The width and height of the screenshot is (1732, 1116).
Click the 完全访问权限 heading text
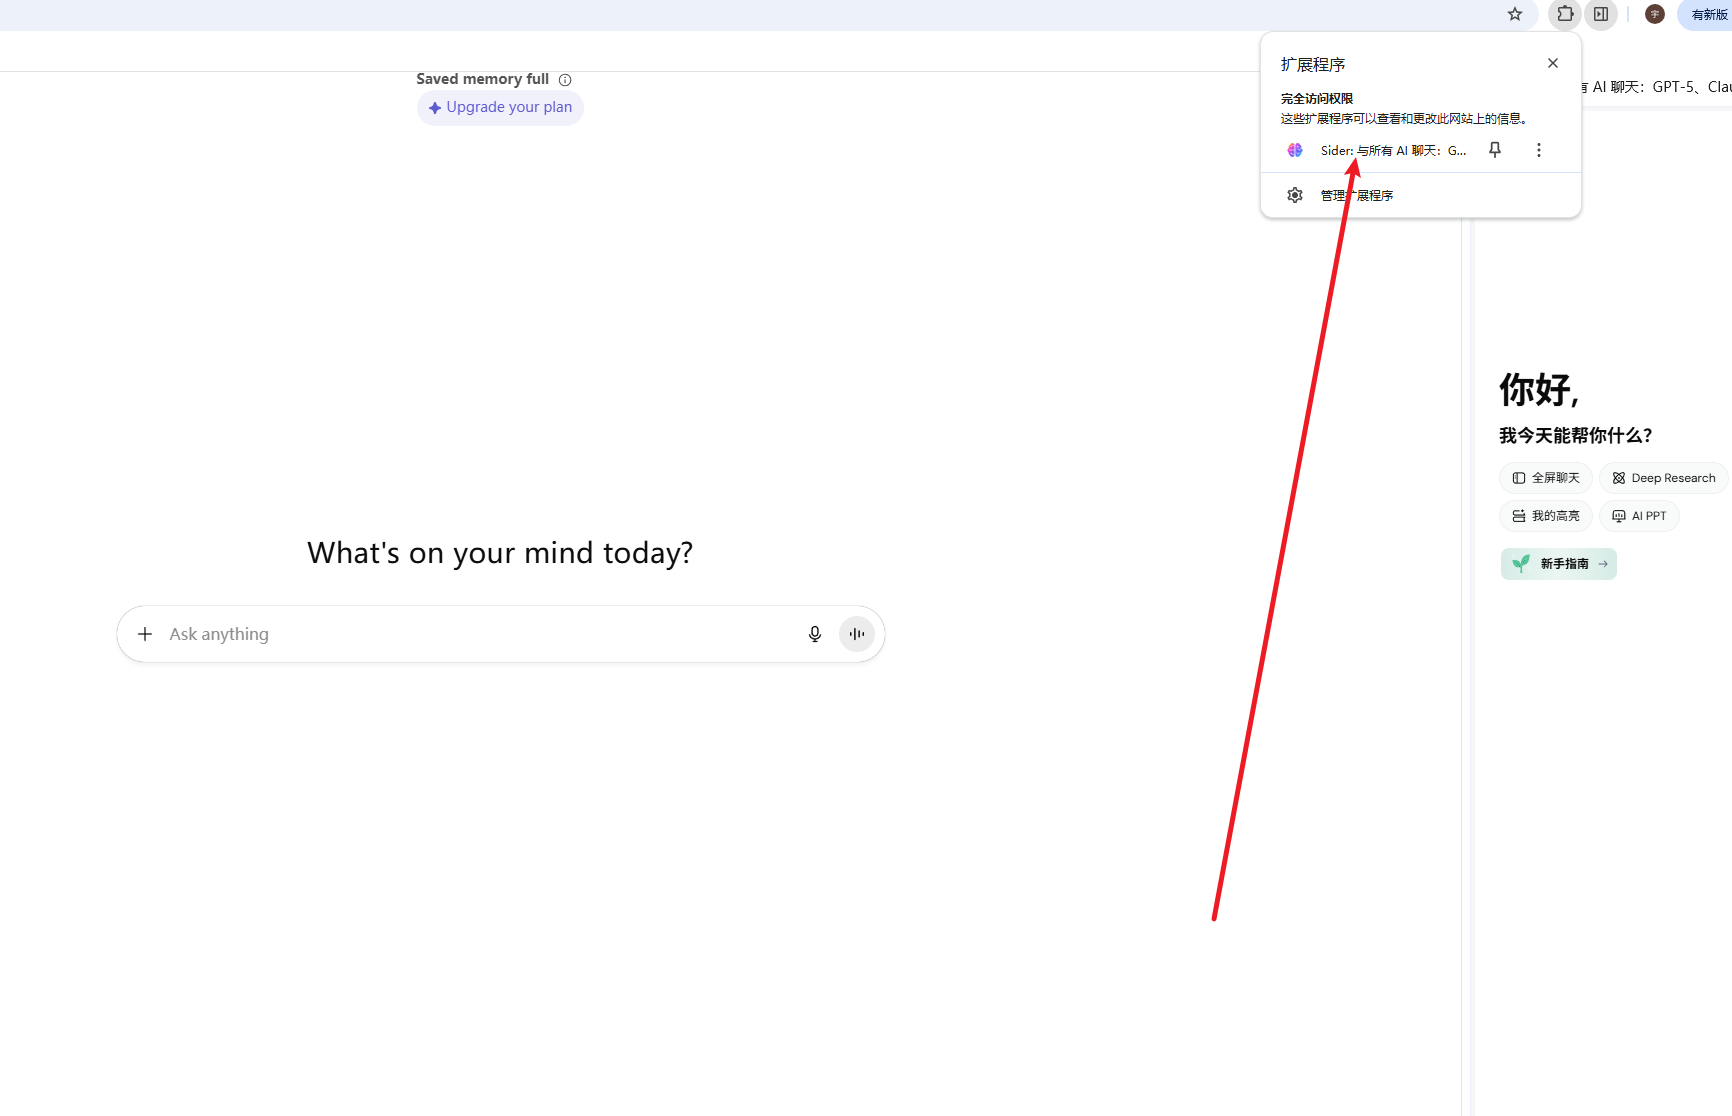coord(1317,99)
